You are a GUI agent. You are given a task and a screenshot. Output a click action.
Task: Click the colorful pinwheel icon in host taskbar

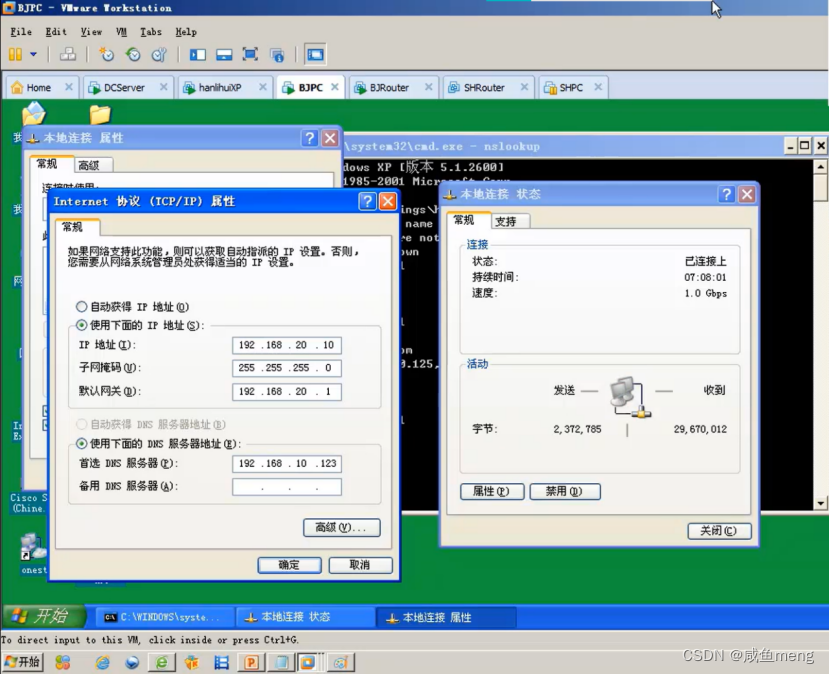(63, 662)
